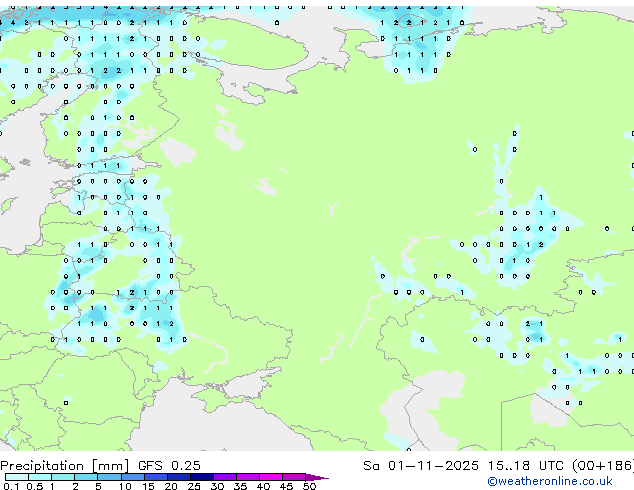Select the legend swatch between 2 and 5

pos(86,477)
